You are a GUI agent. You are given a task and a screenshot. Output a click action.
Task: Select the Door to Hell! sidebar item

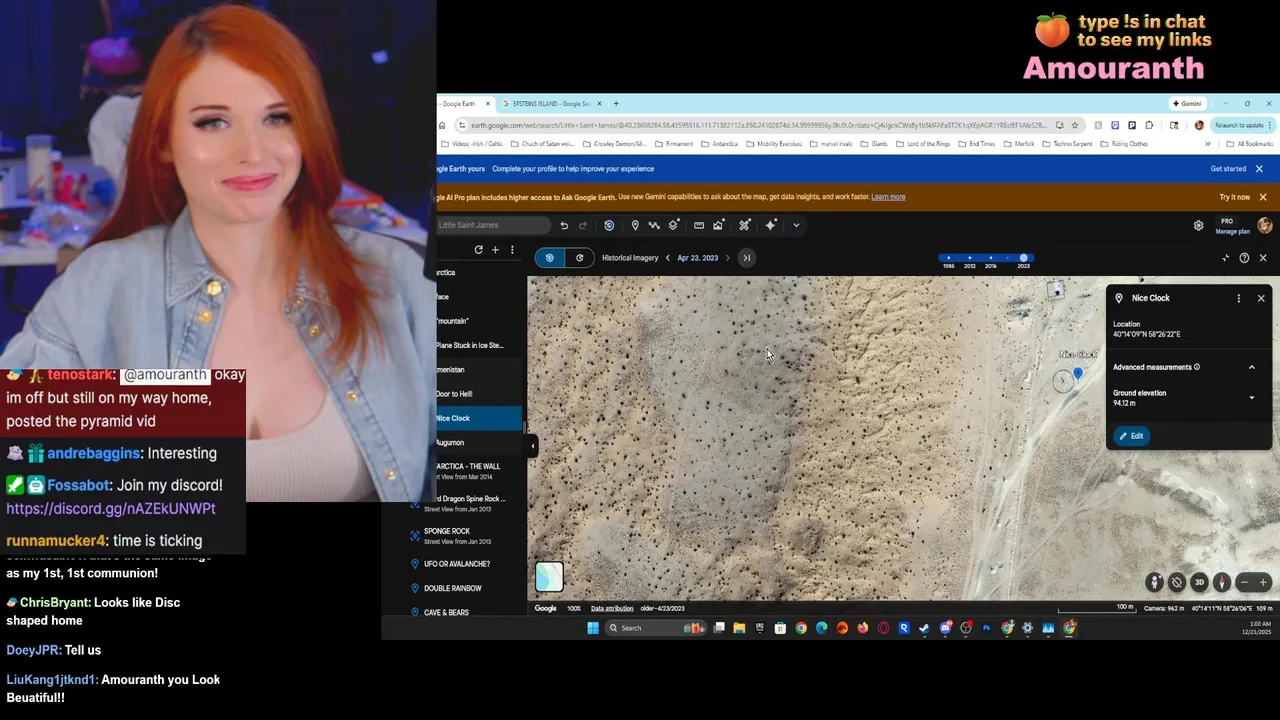coord(478,394)
